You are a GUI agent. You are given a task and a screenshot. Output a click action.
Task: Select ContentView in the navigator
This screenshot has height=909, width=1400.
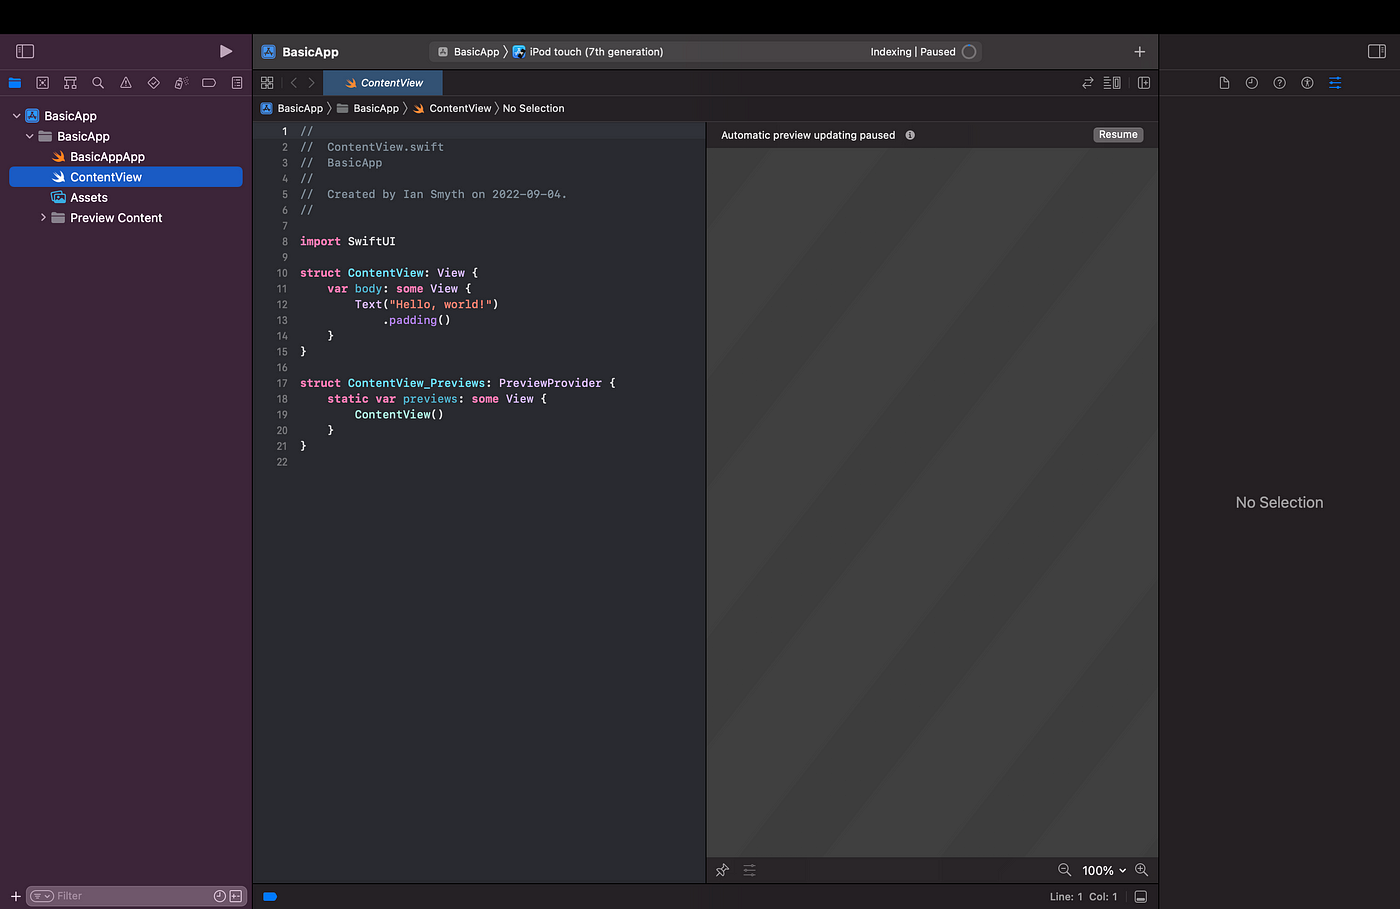pos(126,177)
